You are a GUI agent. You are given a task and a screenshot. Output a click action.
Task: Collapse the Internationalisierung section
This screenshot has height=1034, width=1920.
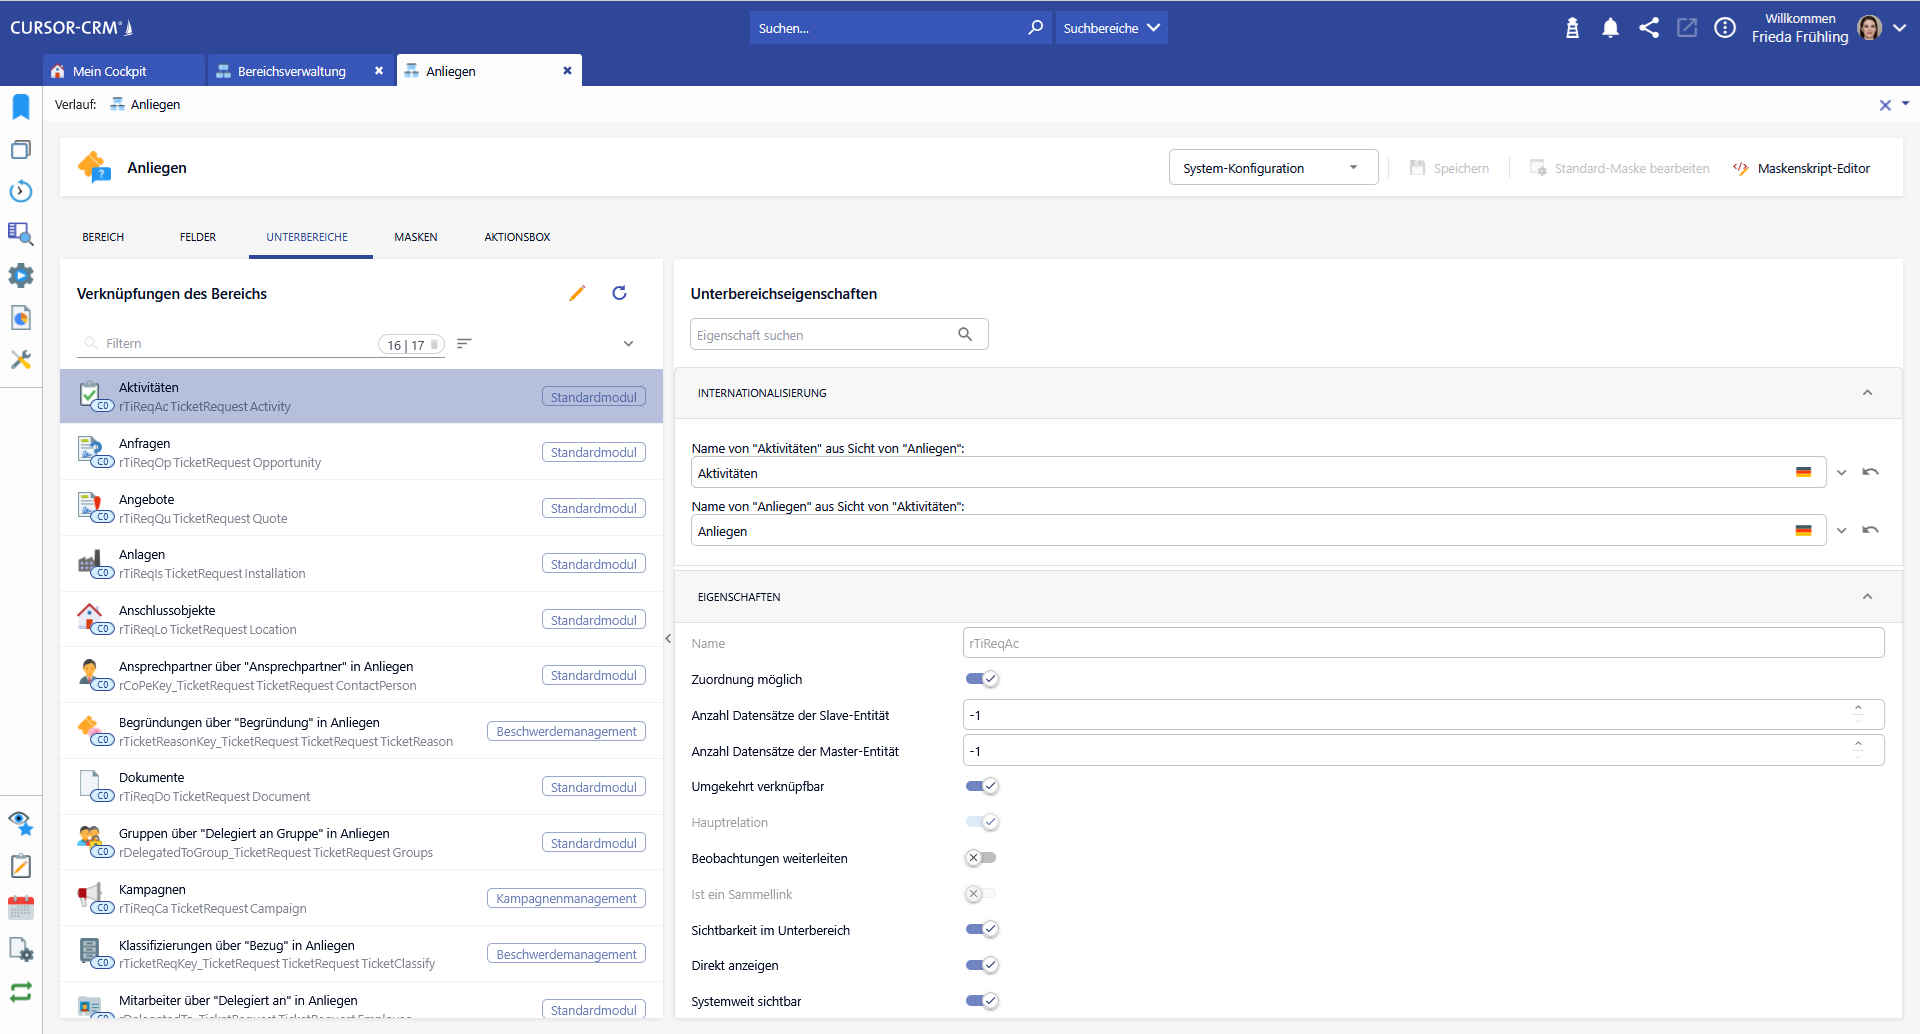tap(1867, 393)
